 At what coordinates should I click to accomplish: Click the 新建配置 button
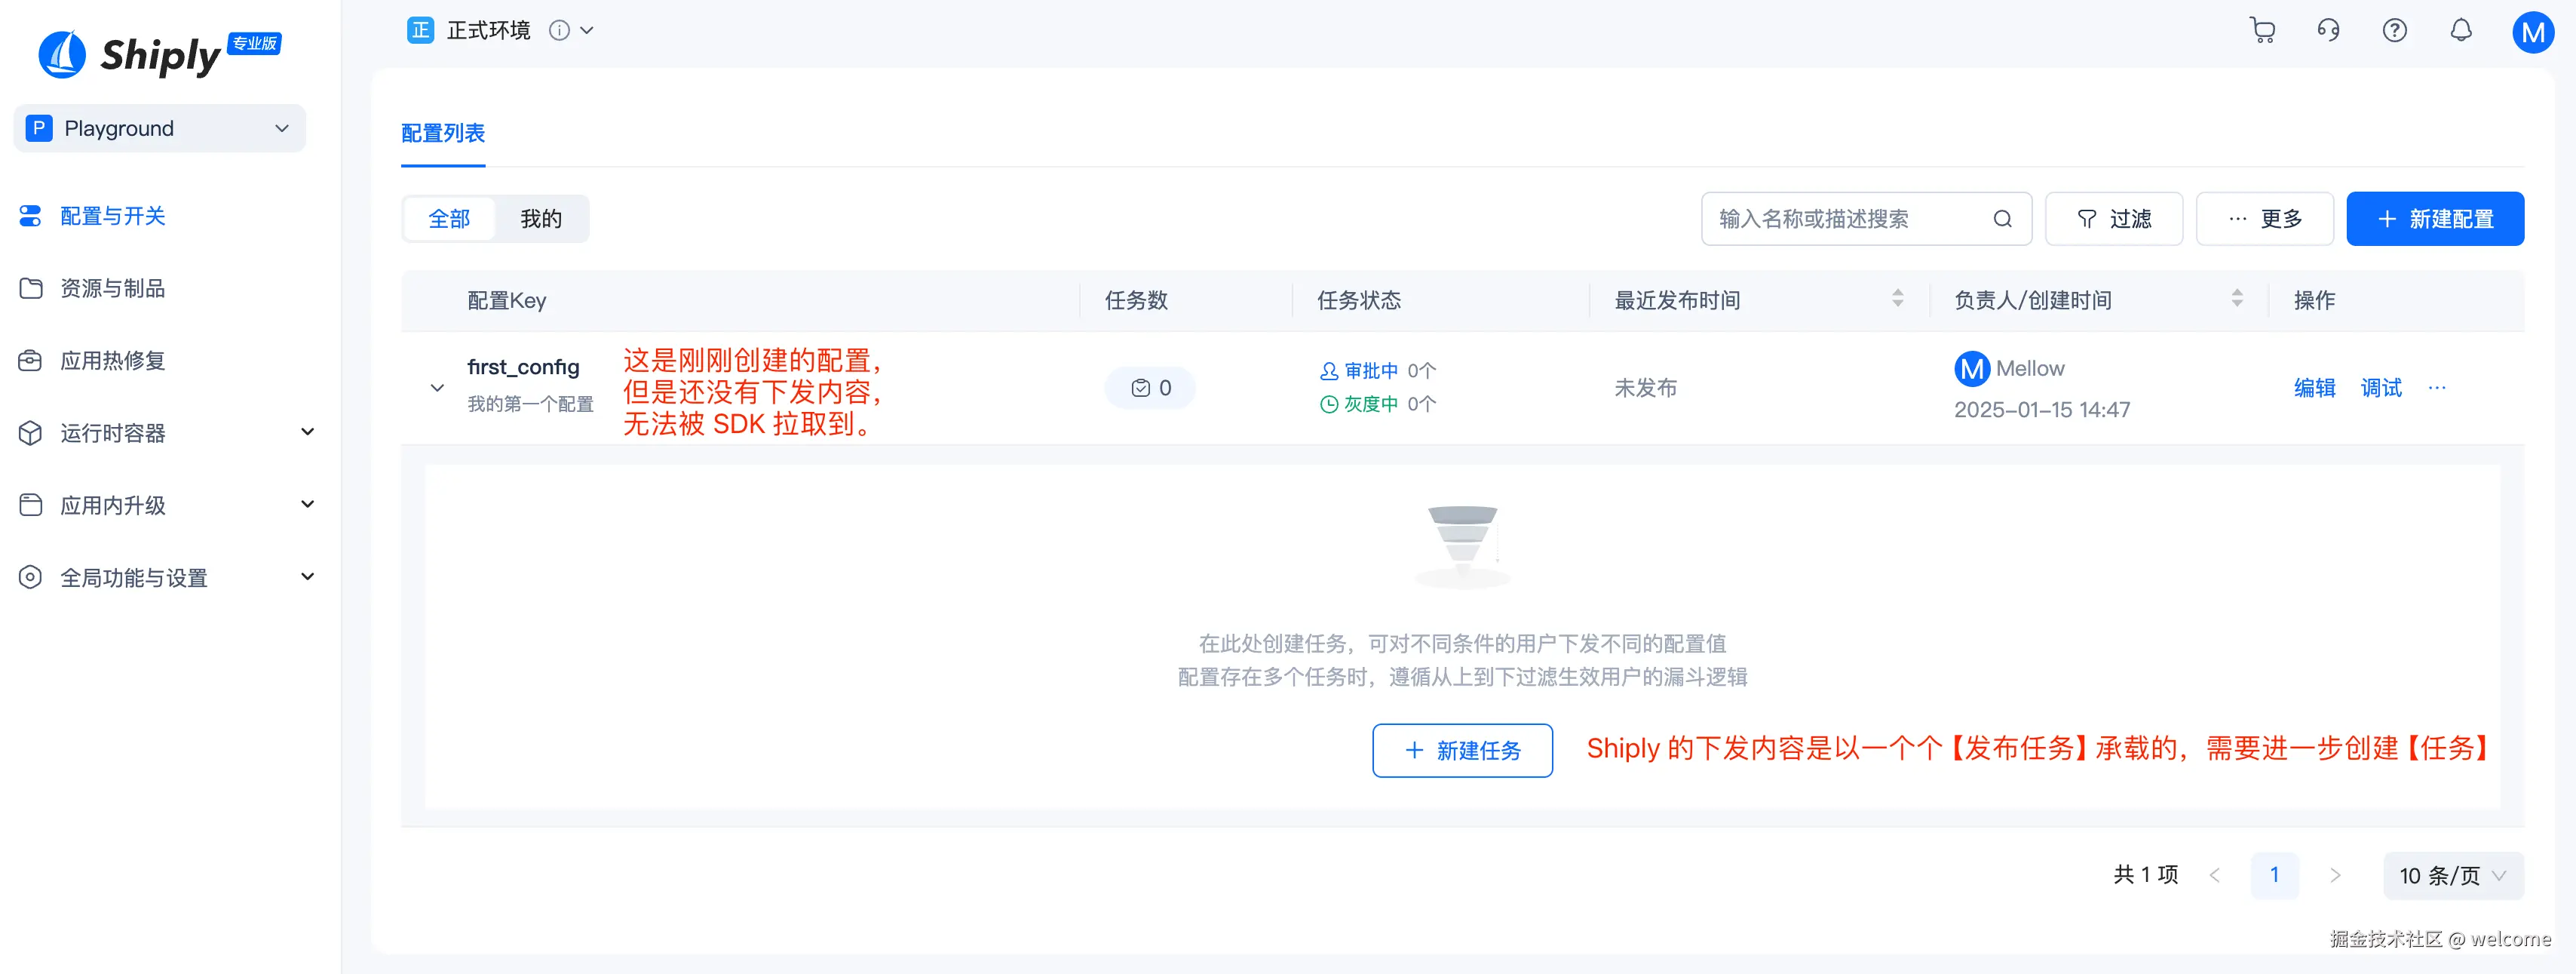click(2434, 219)
